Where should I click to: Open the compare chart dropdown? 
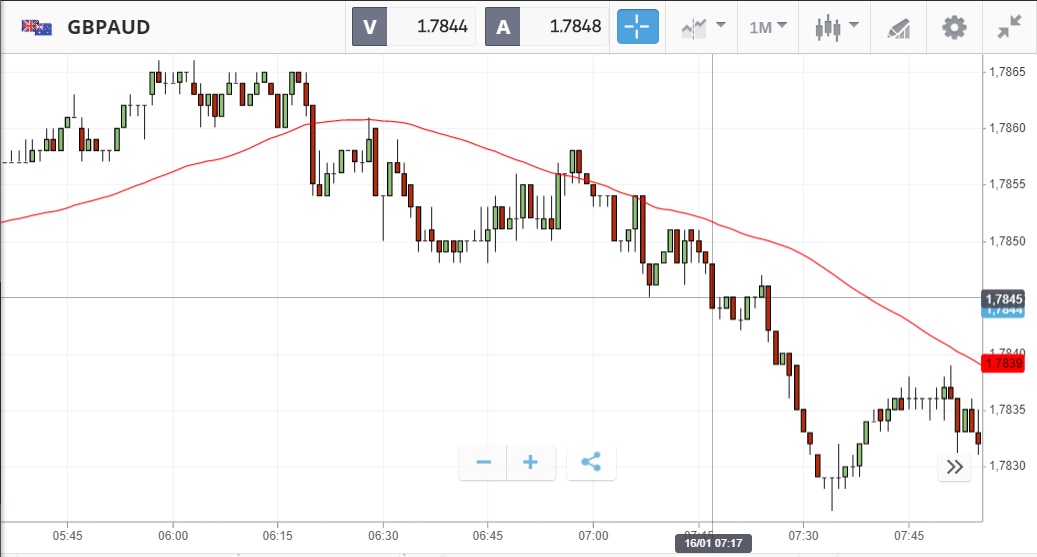(704, 27)
